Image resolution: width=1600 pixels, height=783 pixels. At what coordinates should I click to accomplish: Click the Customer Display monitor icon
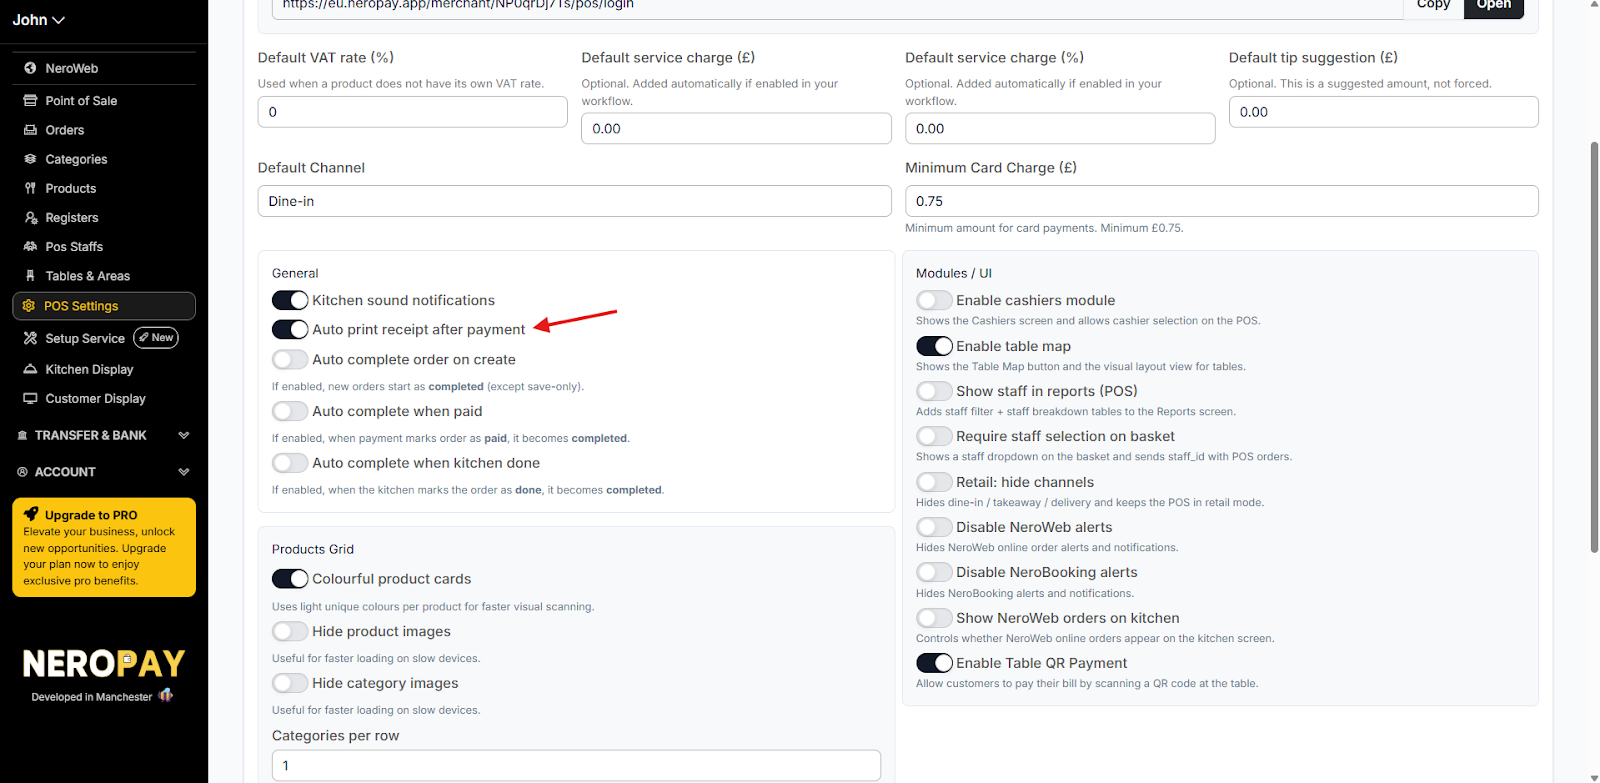click(x=30, y=398)
